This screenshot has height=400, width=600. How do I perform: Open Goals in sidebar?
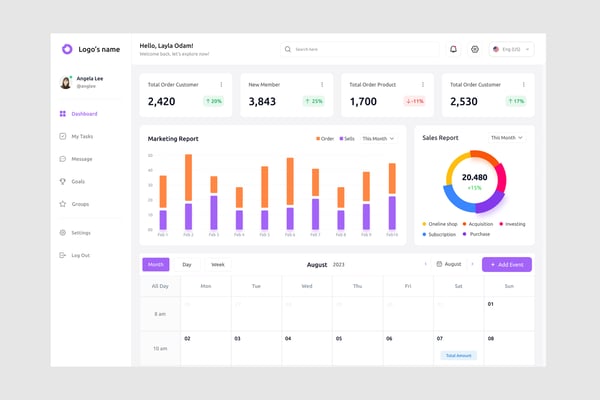click(x=72, y=181)
